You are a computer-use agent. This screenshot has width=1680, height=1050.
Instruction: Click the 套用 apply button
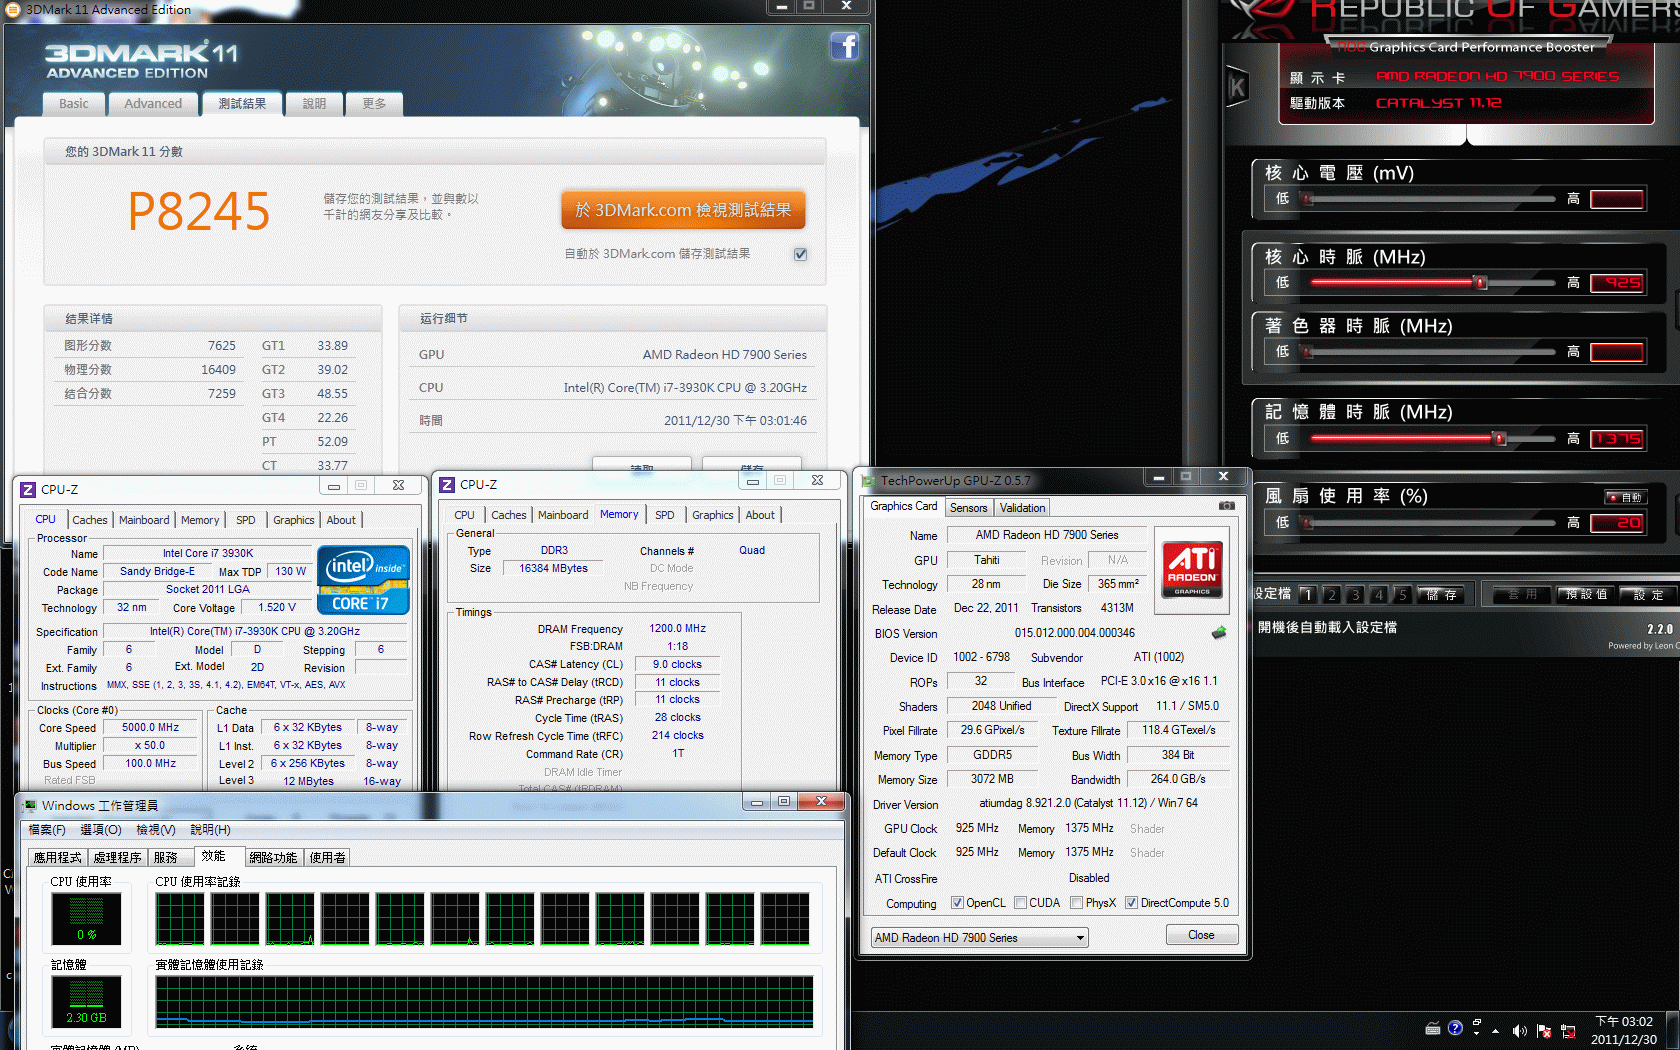point(1523,595)
